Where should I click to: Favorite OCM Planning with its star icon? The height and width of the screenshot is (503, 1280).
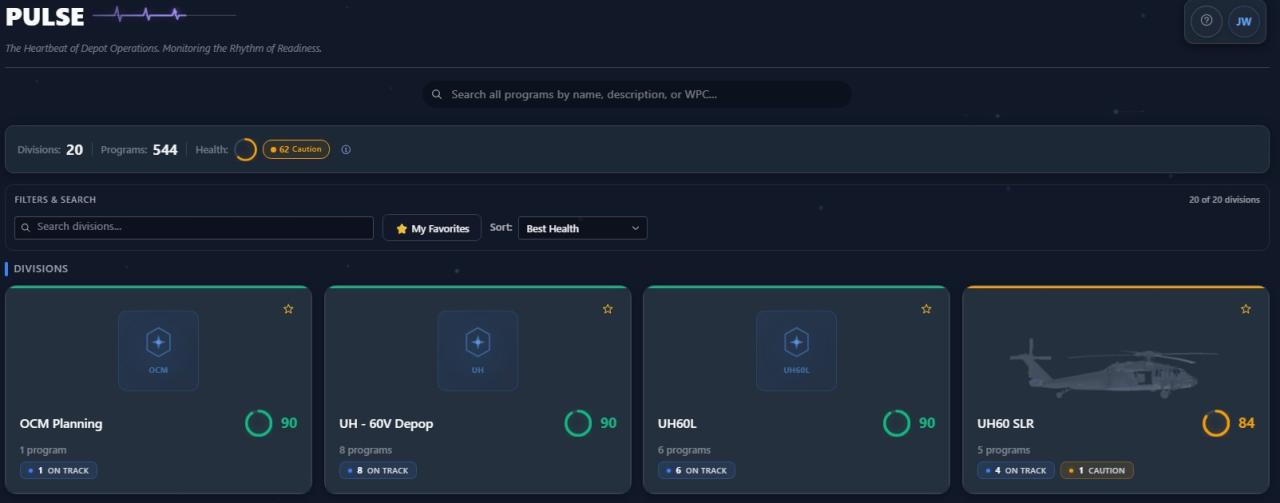click(288, 309)
